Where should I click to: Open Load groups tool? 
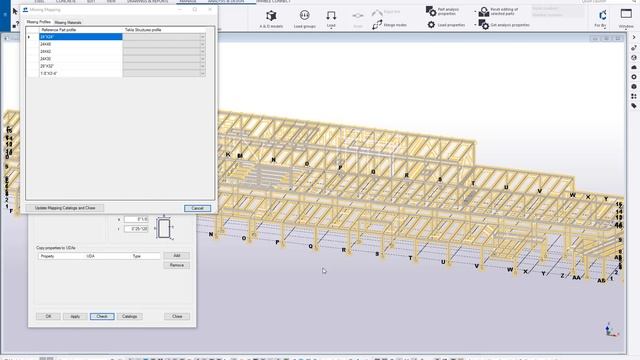[304, 19]
